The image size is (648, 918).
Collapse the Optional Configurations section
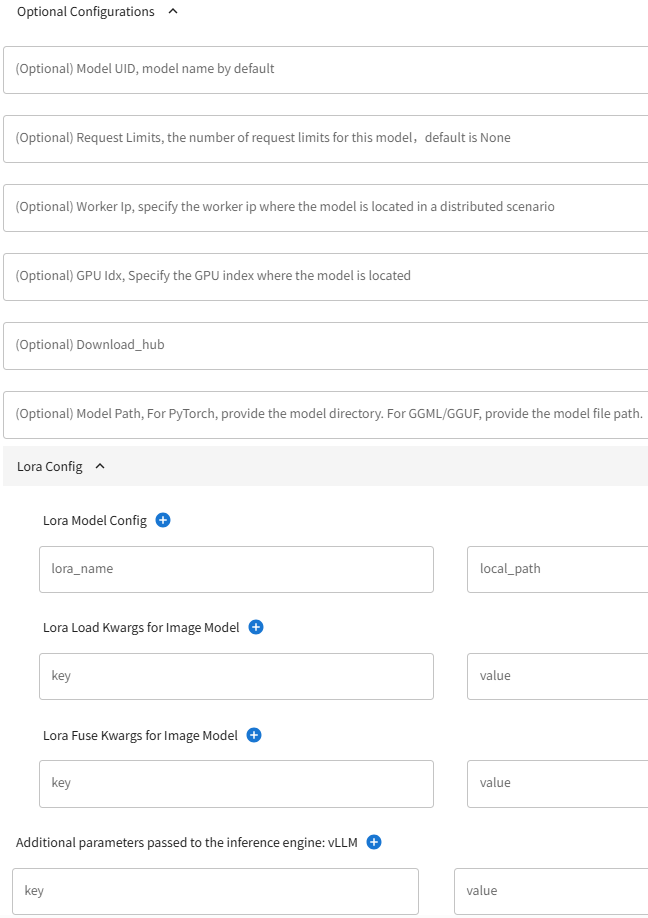[x=173, y=11]
